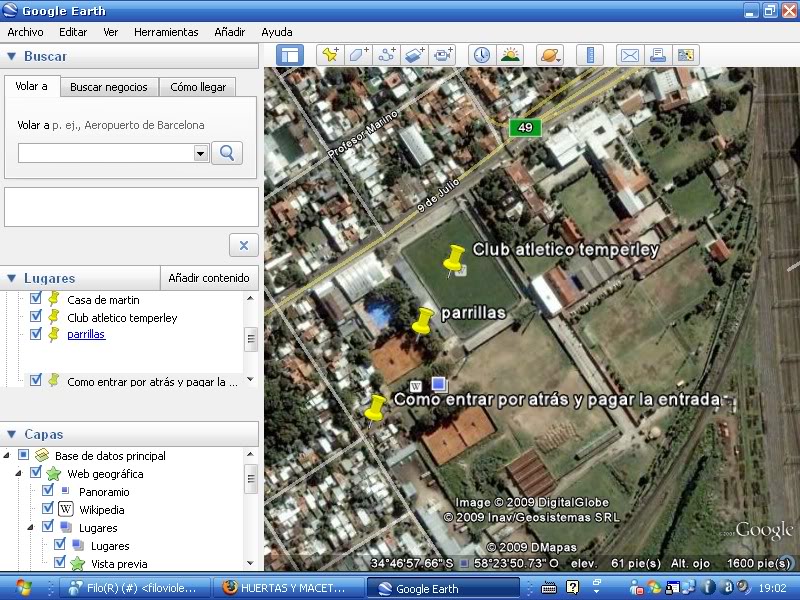Select the inner Lugares sublayer row

[110, 546]
